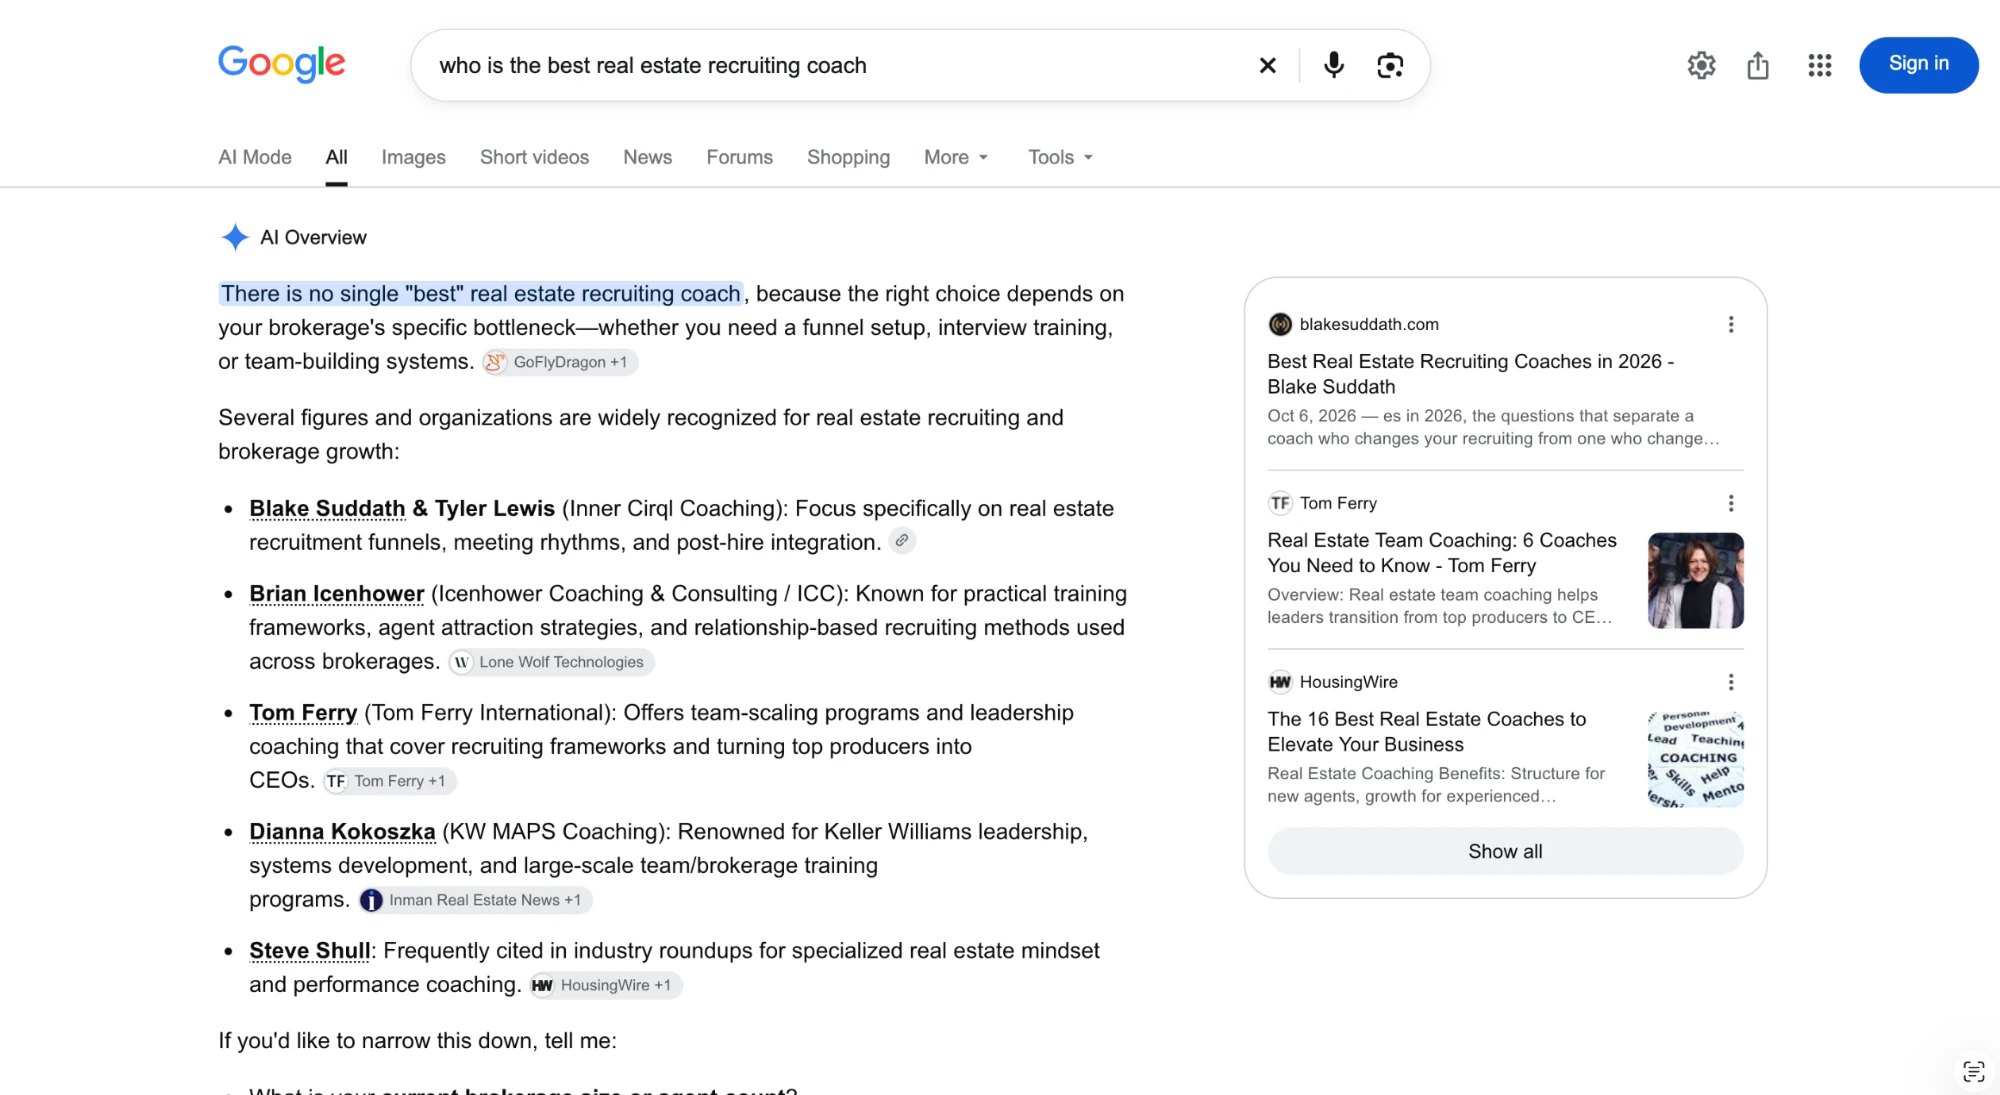This screenshot has height=1095, width=2000.
Task: Switch to the Forums tab
Action: [x=739, y=157]
